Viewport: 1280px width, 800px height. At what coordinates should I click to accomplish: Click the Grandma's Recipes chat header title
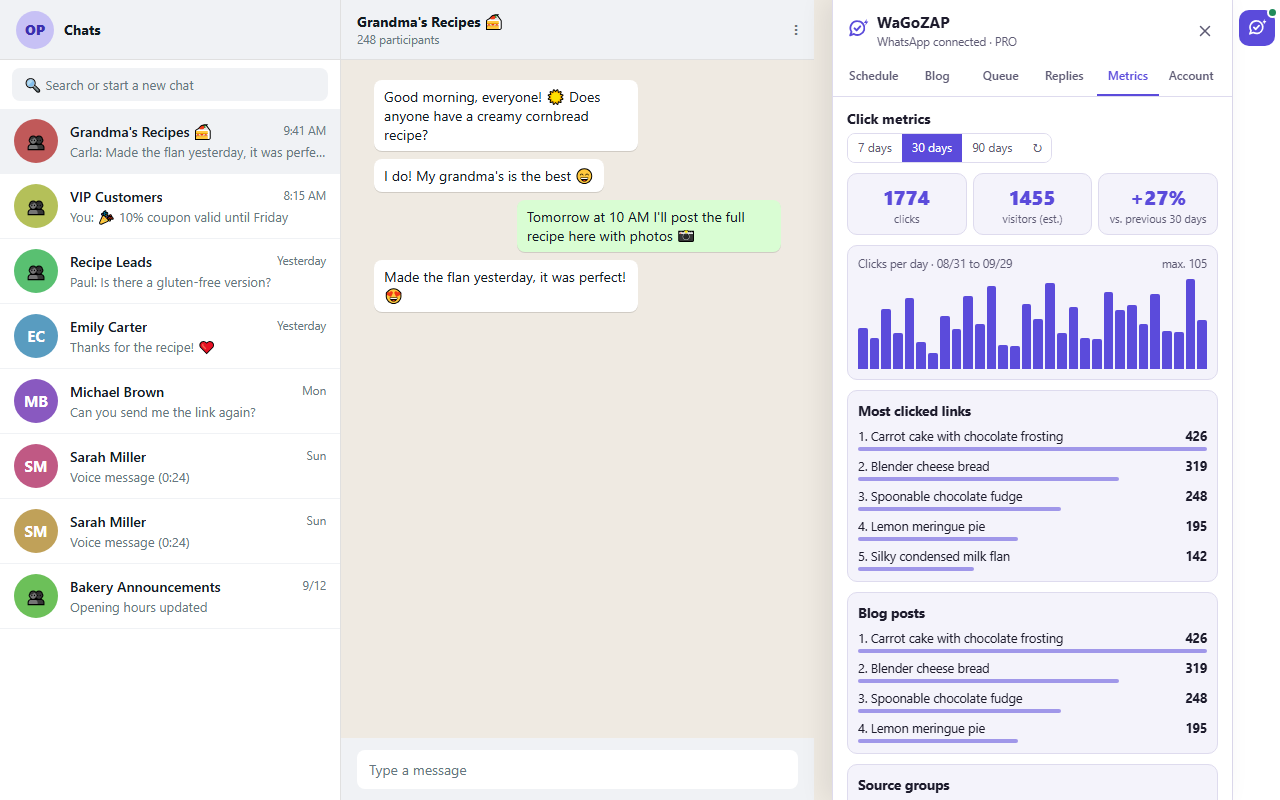point(430,21)
